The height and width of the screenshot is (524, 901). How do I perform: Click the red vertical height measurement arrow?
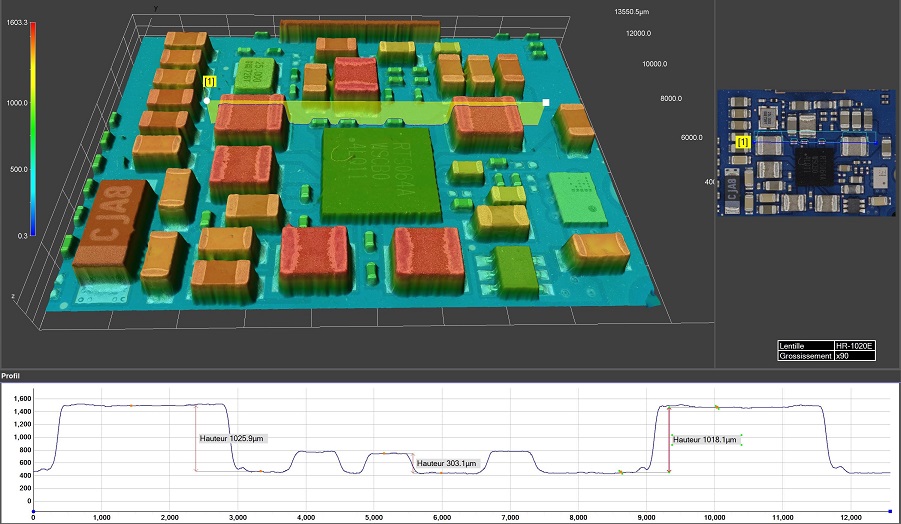[668, 440]
